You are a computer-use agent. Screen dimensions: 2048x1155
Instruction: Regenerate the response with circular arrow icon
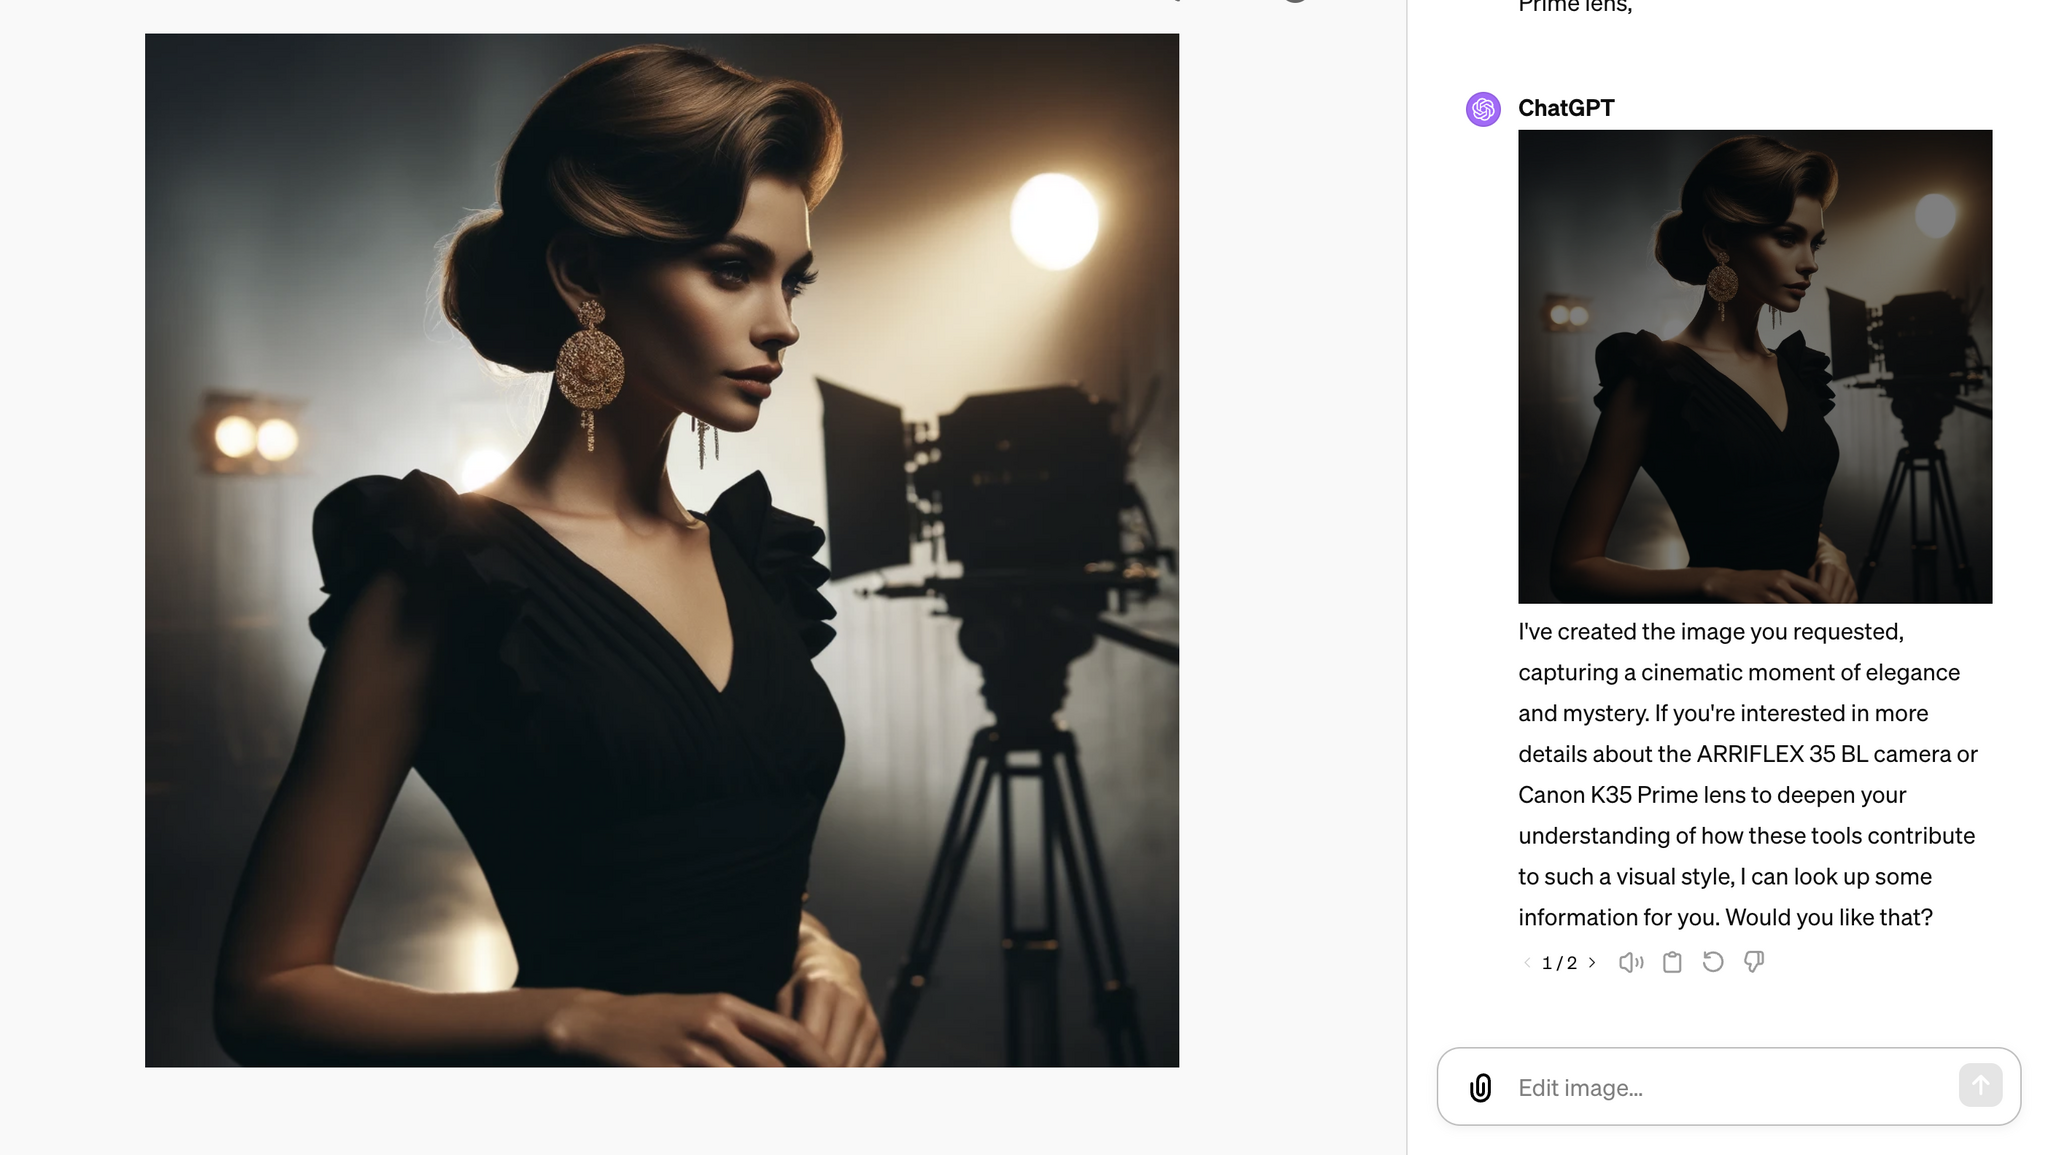1713,962
